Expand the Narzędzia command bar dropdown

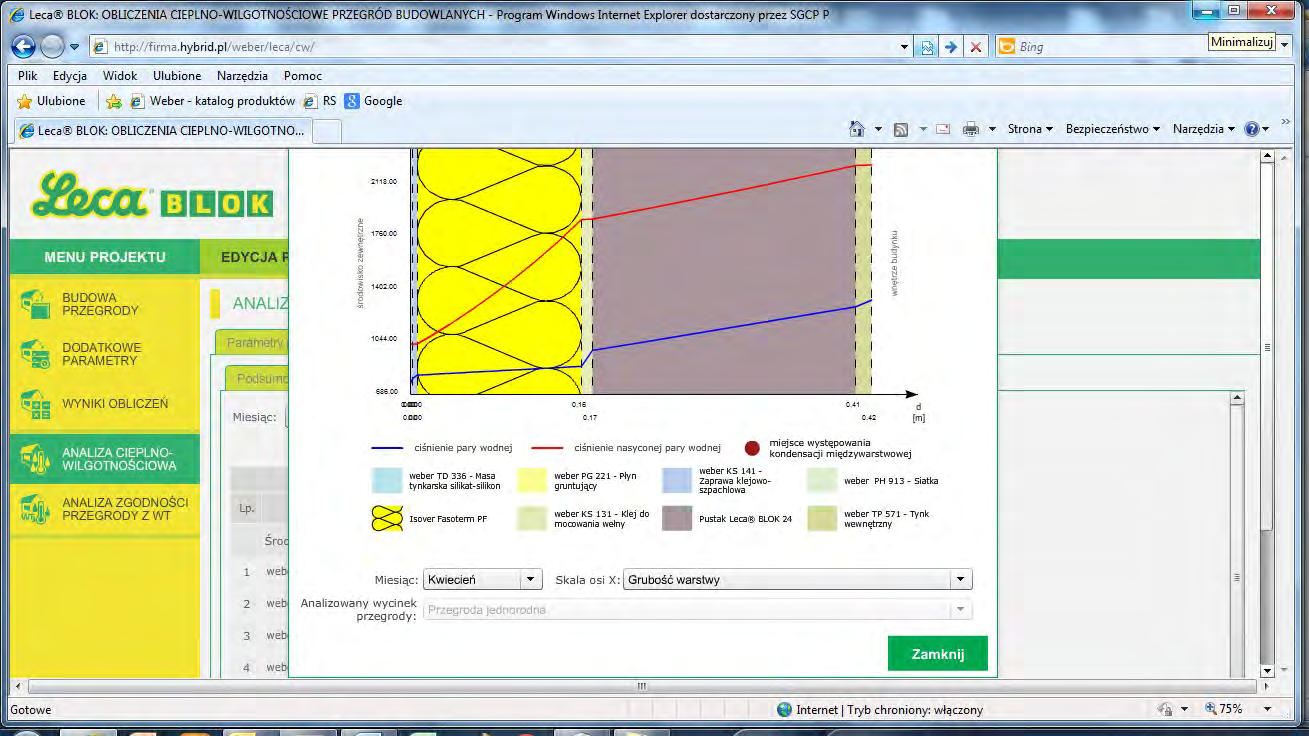click(1204, 129)
